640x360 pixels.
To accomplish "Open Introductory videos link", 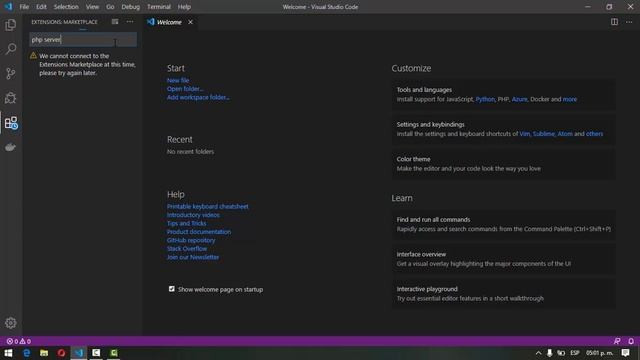I will [193, 215].
